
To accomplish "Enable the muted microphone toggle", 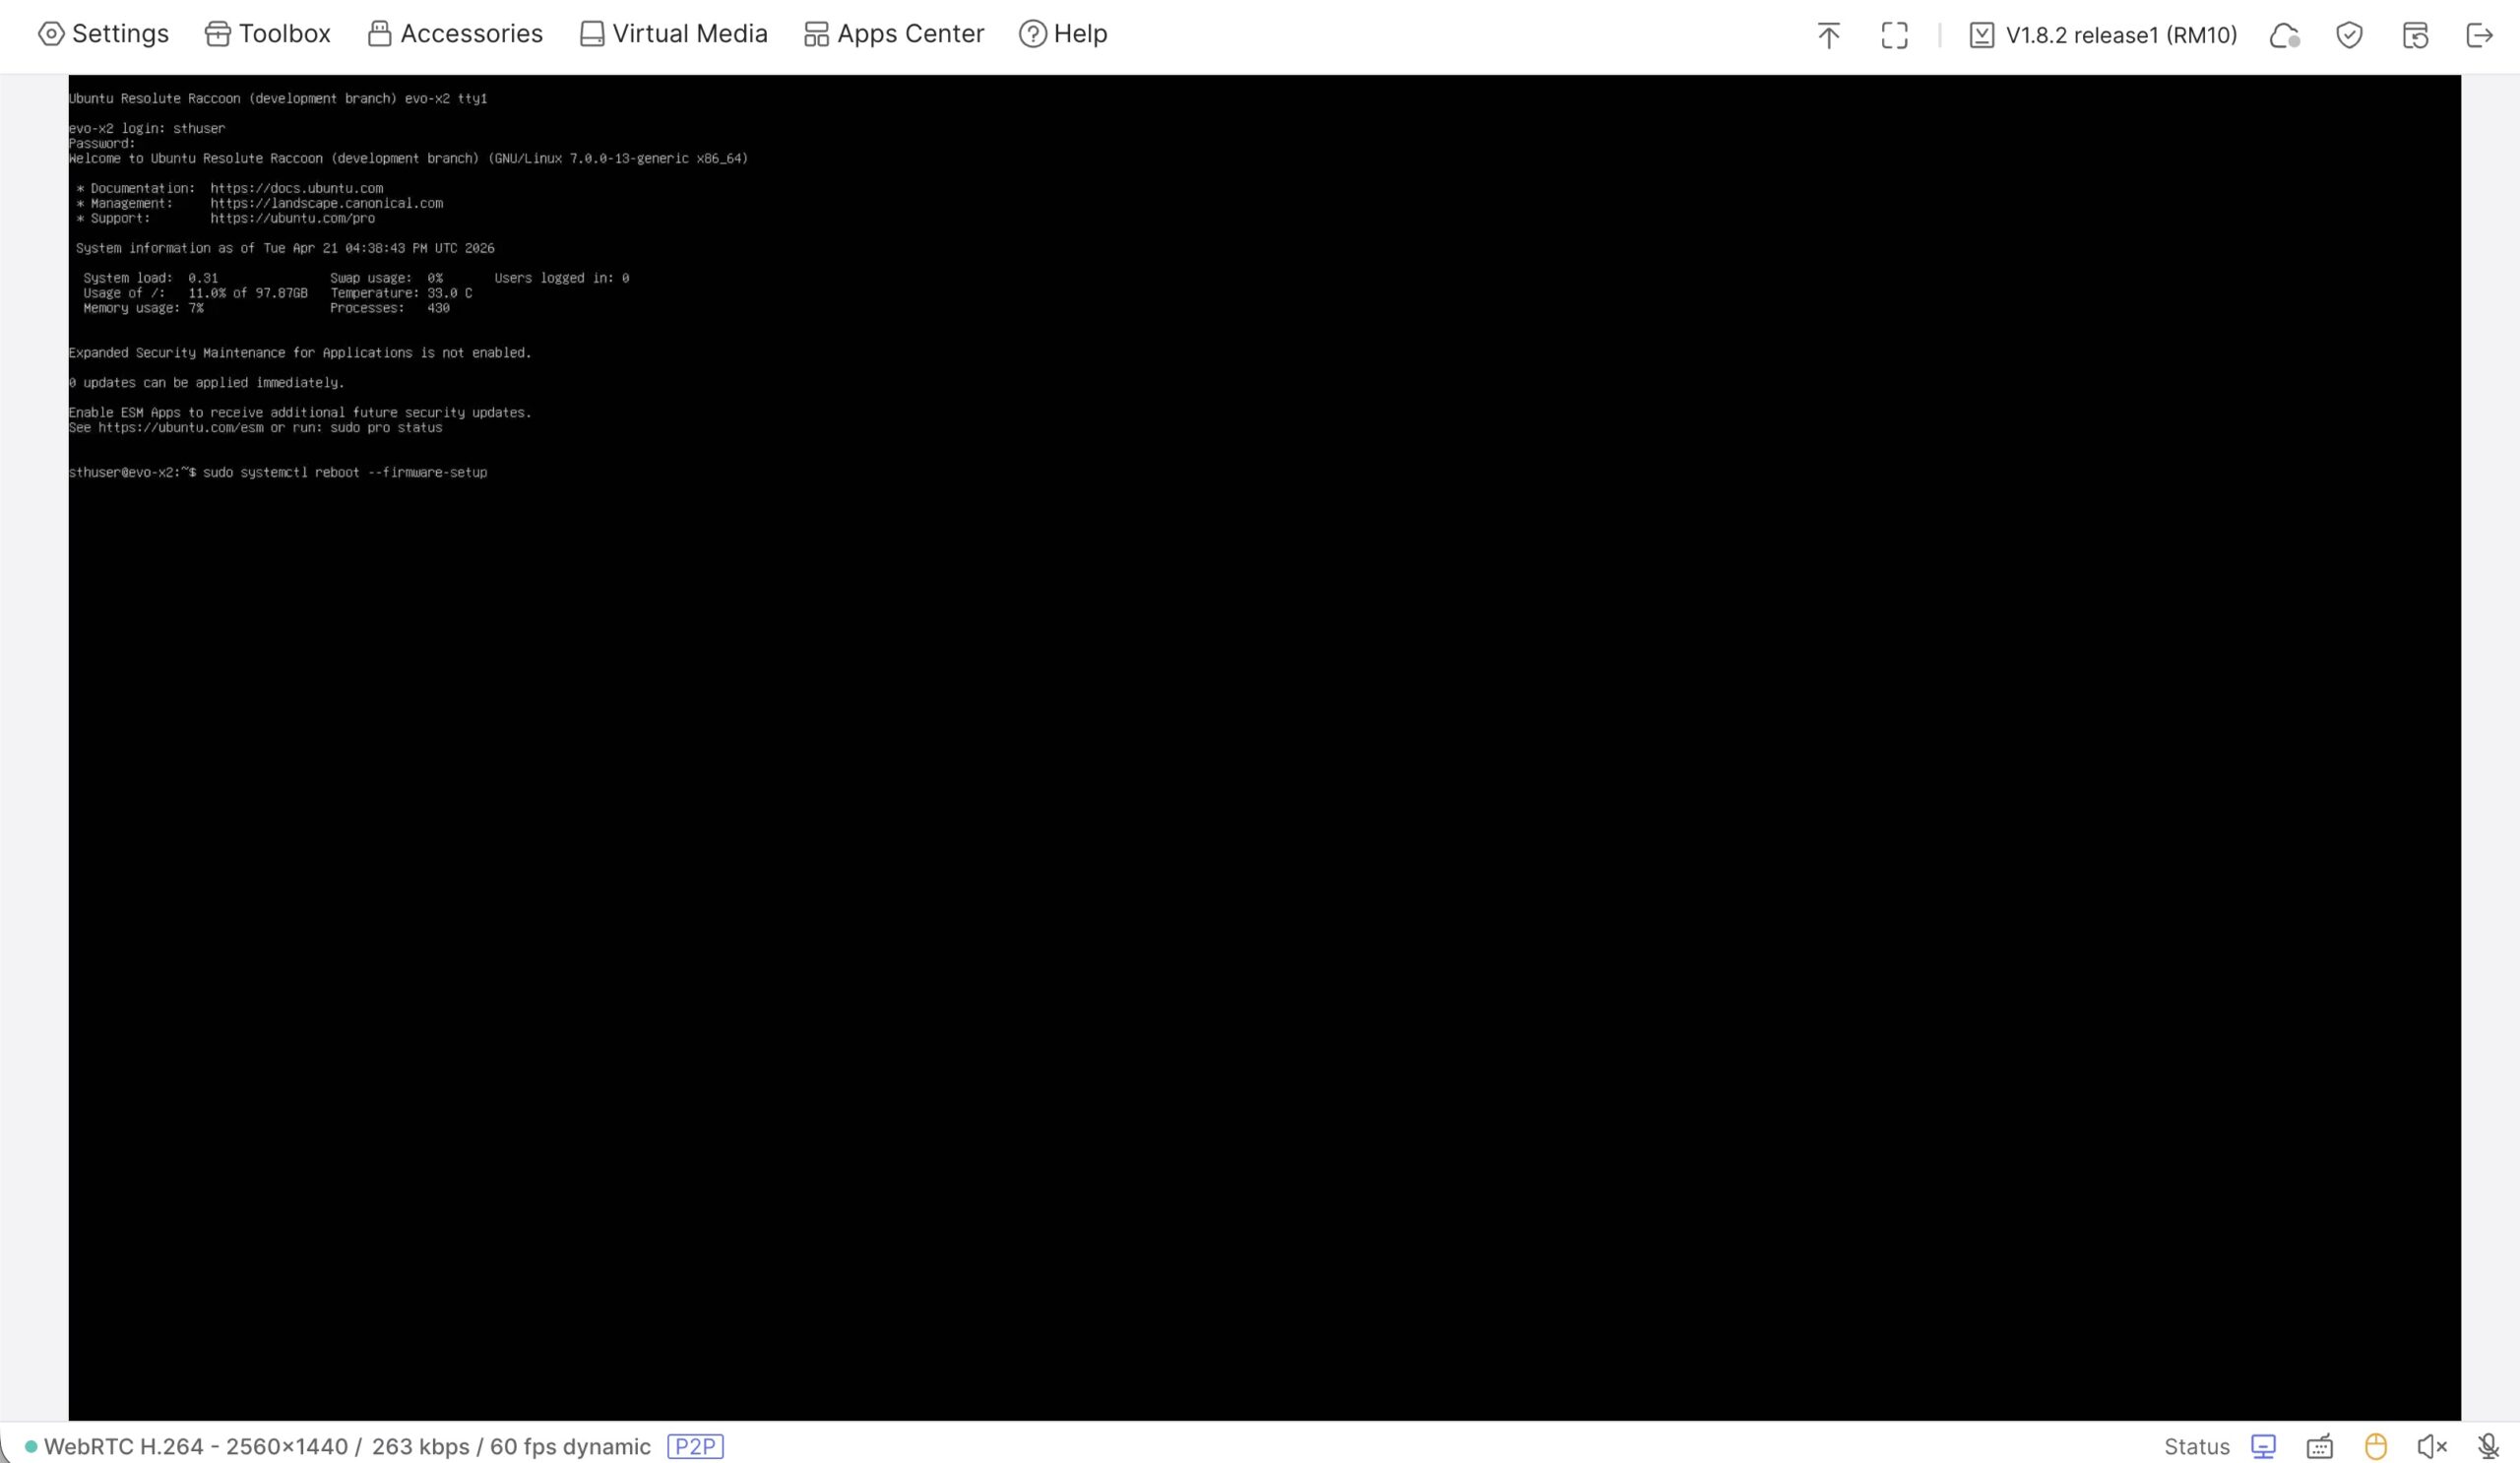I will click(x=2488, y=1446).
